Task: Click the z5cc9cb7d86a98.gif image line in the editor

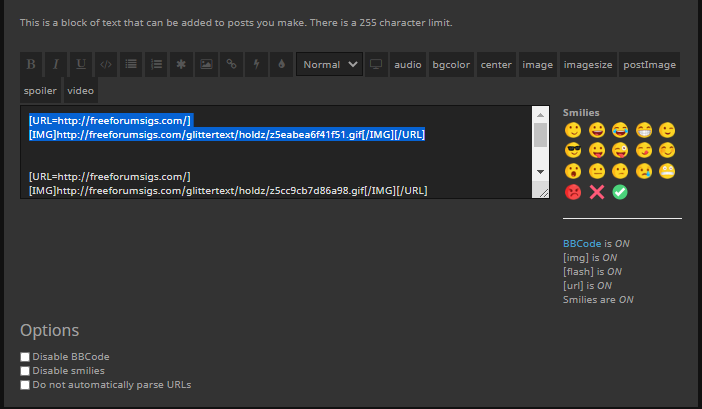Action: (x=228, y=191)
